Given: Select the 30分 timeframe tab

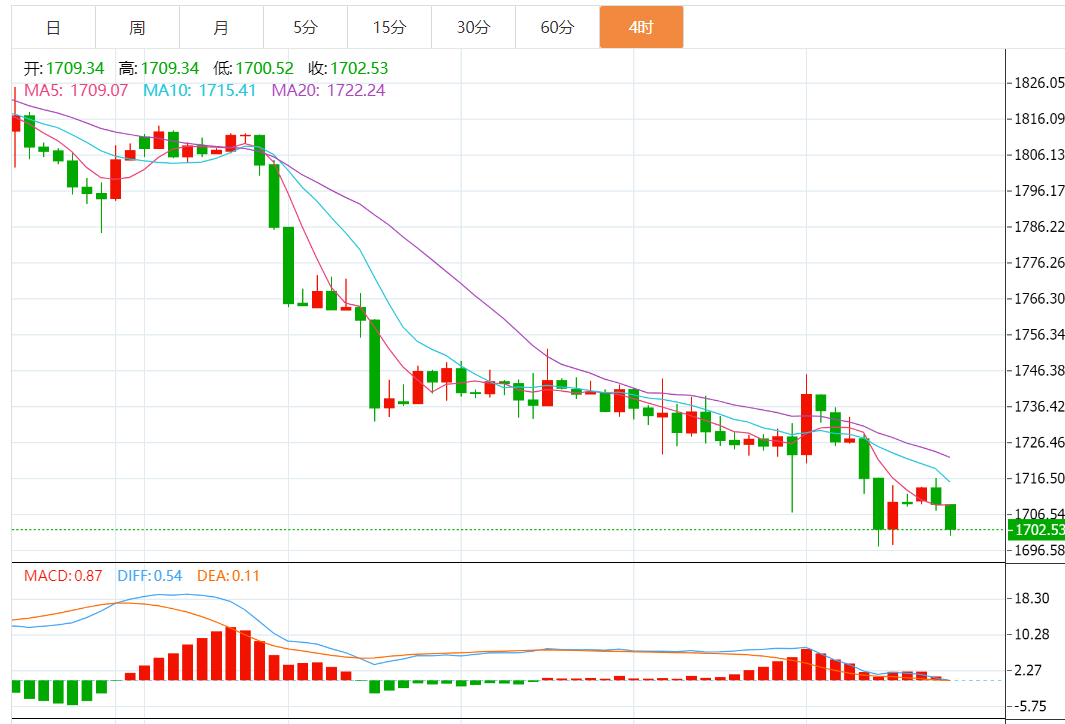Looking at the screenshot, I should tap(473, 27).
